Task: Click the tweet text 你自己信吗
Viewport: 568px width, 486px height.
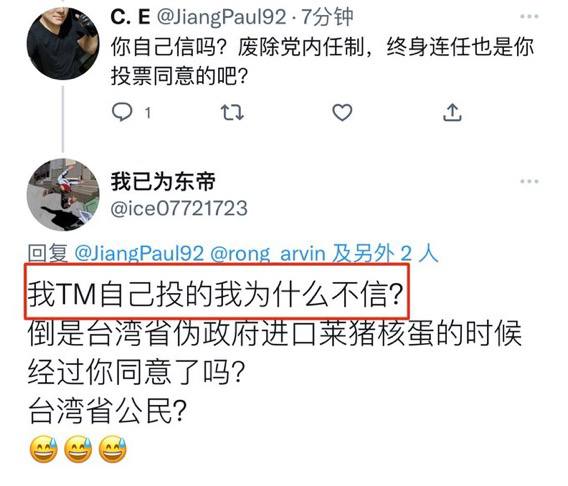Action: pos(163,47)
